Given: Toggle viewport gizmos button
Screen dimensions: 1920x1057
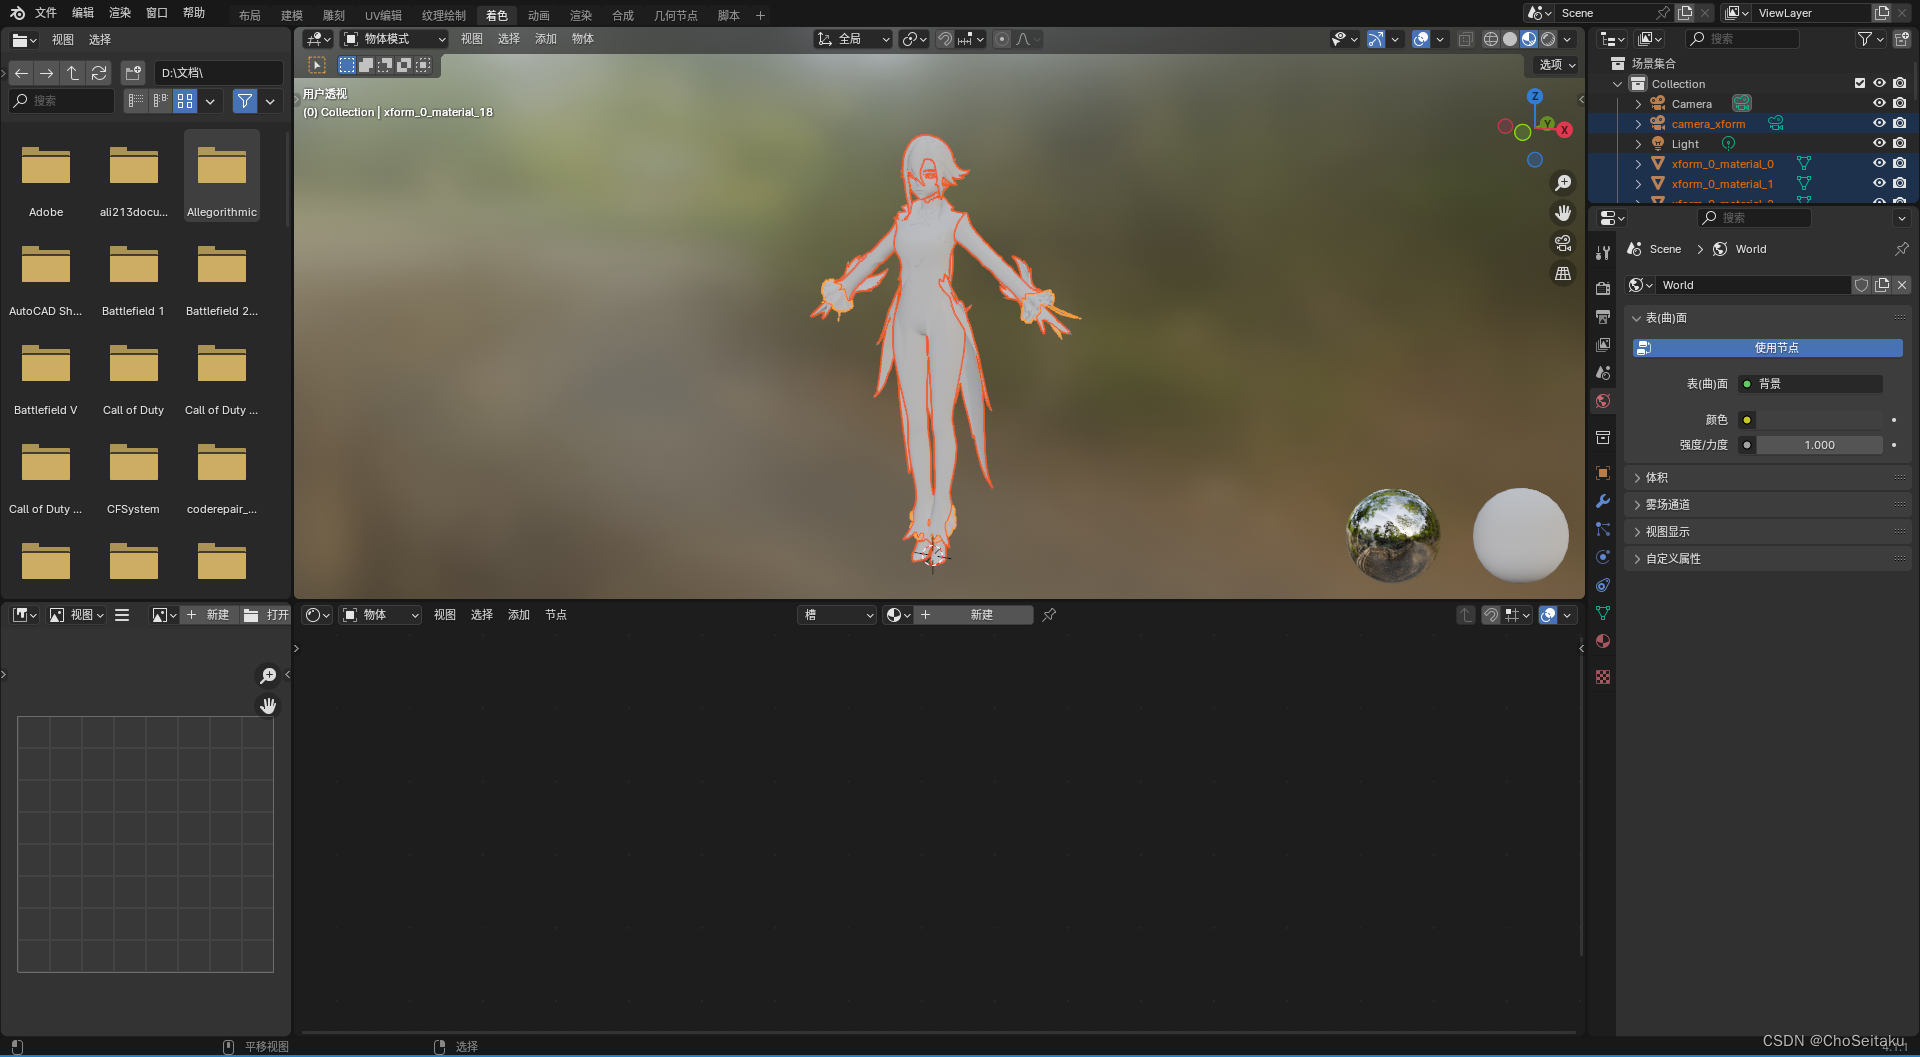Looking at the screenshot, I should [x=1376, y=39].
